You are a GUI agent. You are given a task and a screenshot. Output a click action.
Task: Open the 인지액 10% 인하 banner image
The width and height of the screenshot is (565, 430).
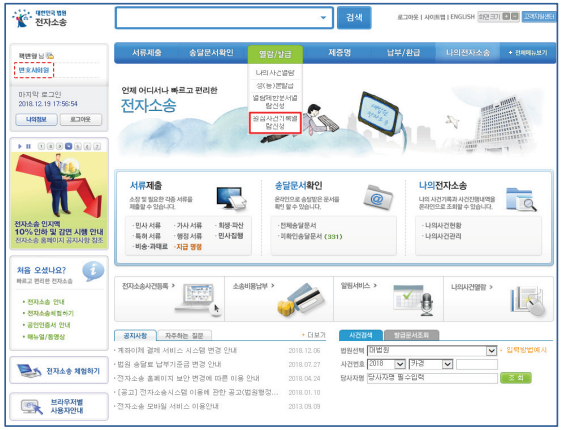59,200
